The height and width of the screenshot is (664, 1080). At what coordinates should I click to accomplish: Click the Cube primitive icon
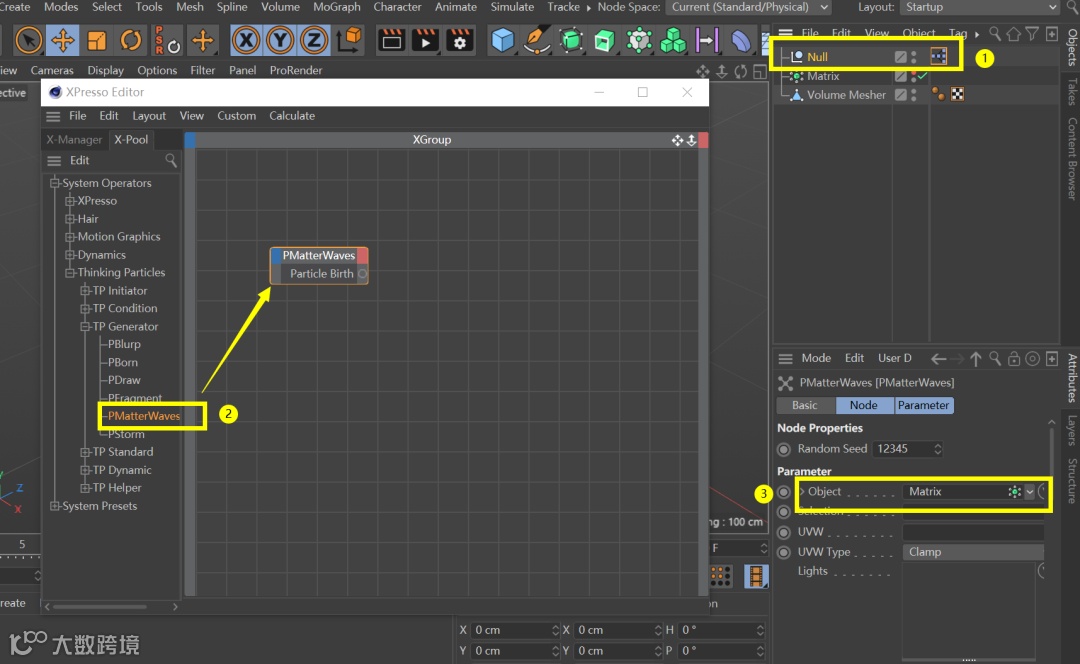click(503, 41)
